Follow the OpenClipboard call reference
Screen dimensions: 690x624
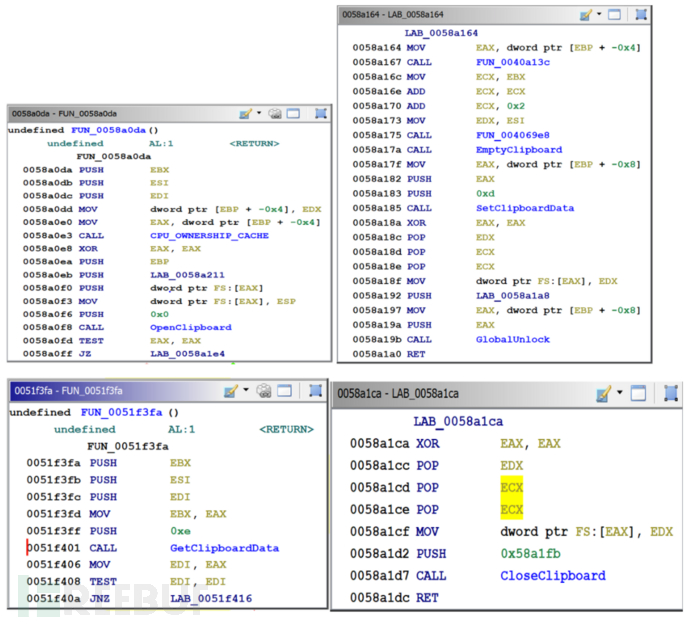pos(190,327)
